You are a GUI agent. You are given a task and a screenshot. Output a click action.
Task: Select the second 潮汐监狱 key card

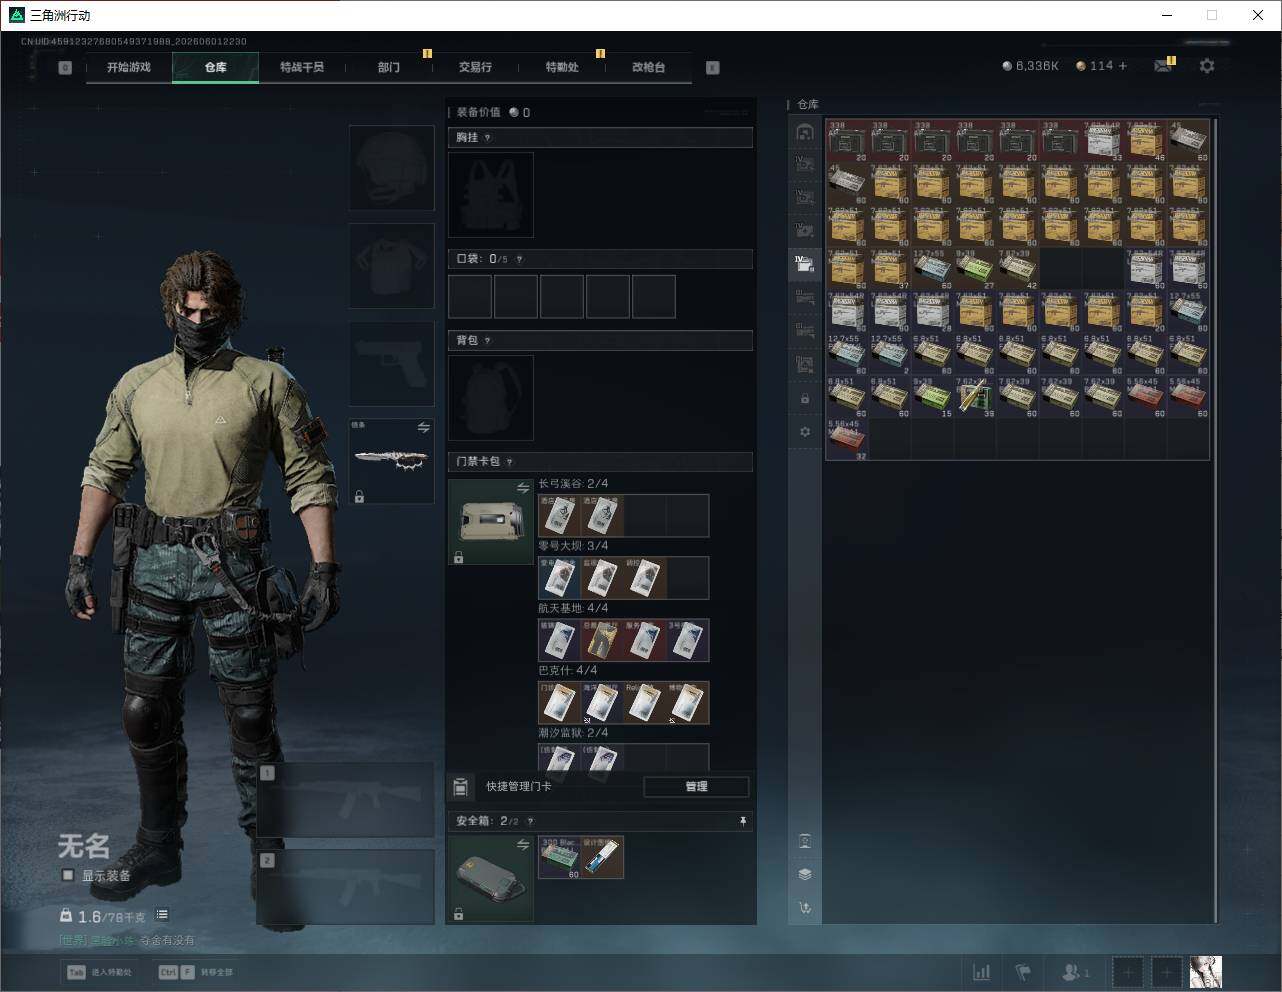click(602, 757)
